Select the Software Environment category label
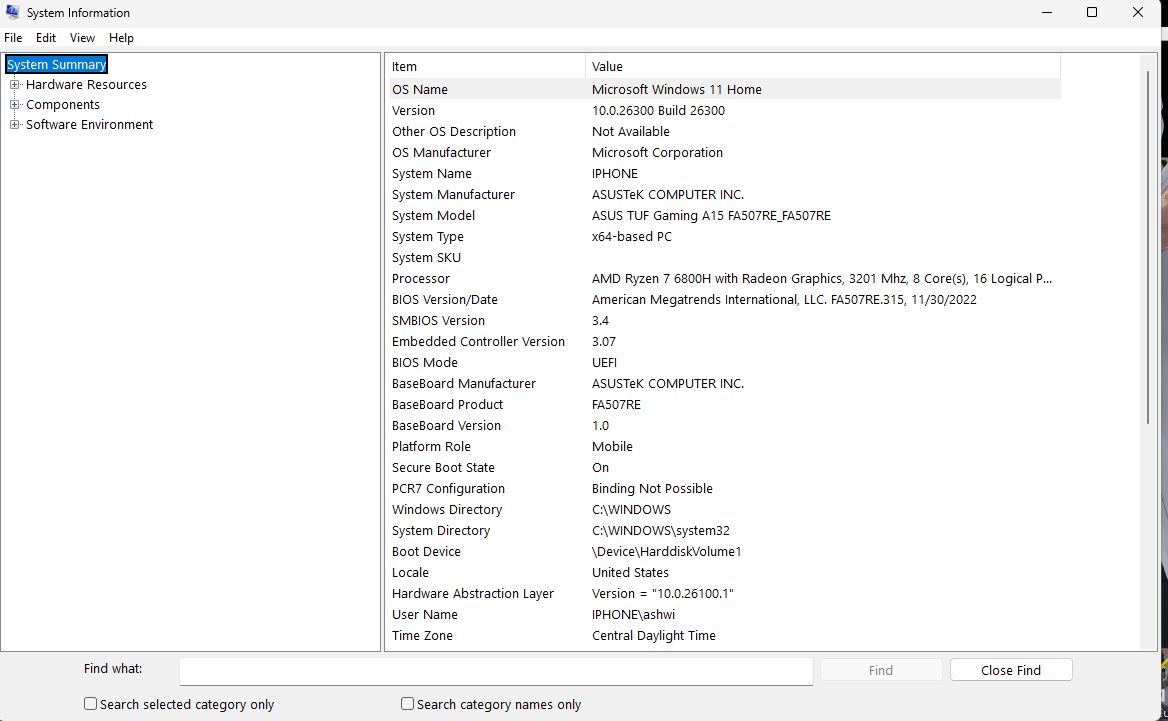Viewport: 1168px width, 721px height. (x=89, y=125)
